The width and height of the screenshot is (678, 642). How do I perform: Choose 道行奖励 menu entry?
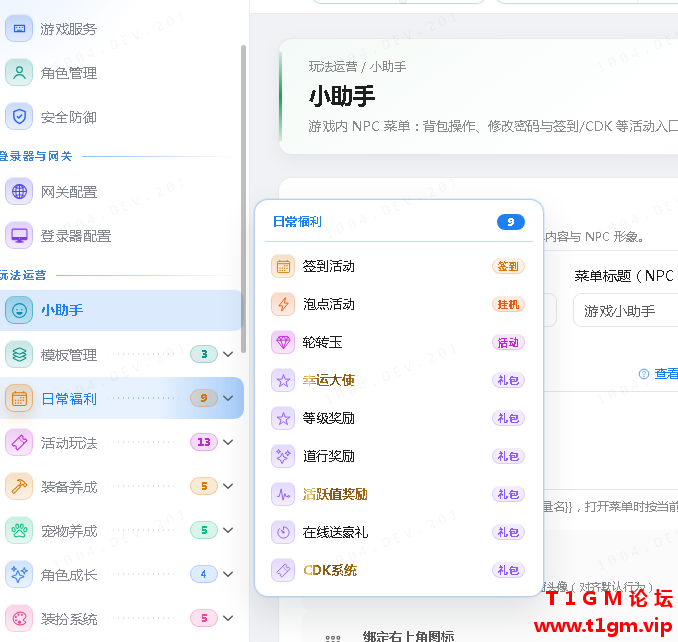(x=398, y=456)
